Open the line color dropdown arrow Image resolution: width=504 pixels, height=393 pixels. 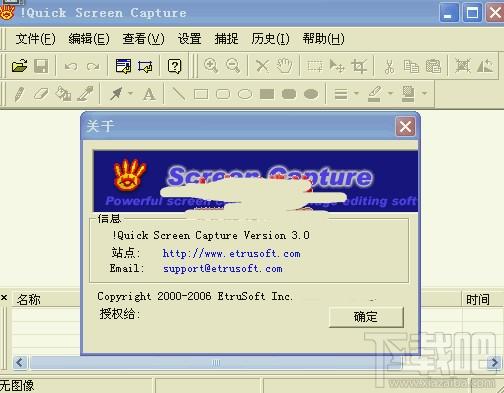point(390,94)
